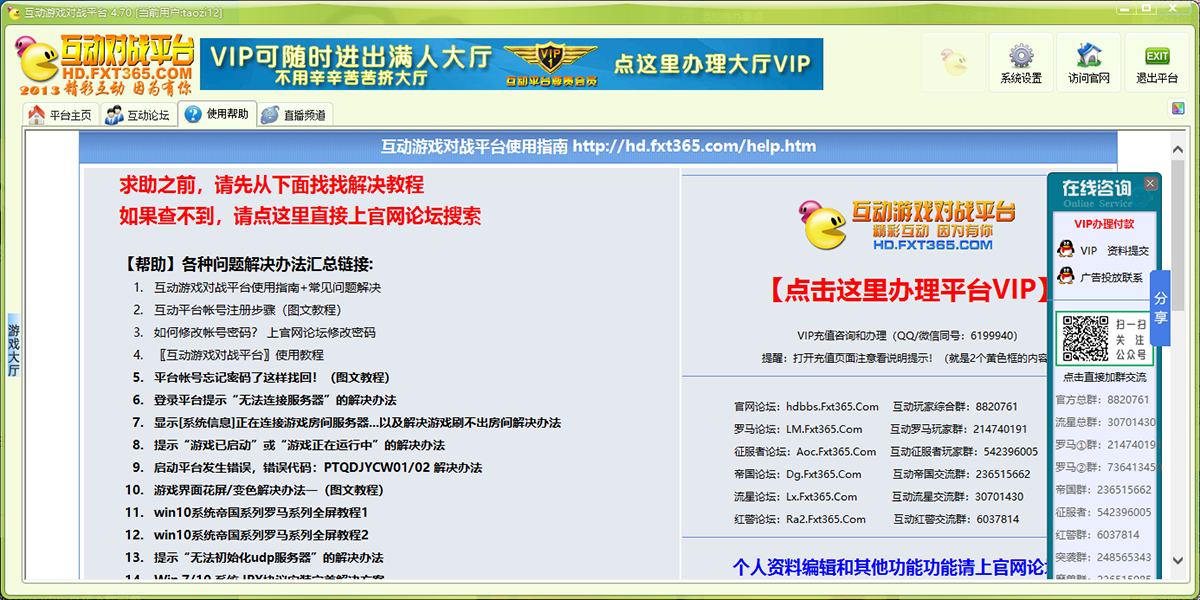Switch to the 平台主页 tab
The width and height of the screenshot is (1200, 600).
[x=62, y=115]
